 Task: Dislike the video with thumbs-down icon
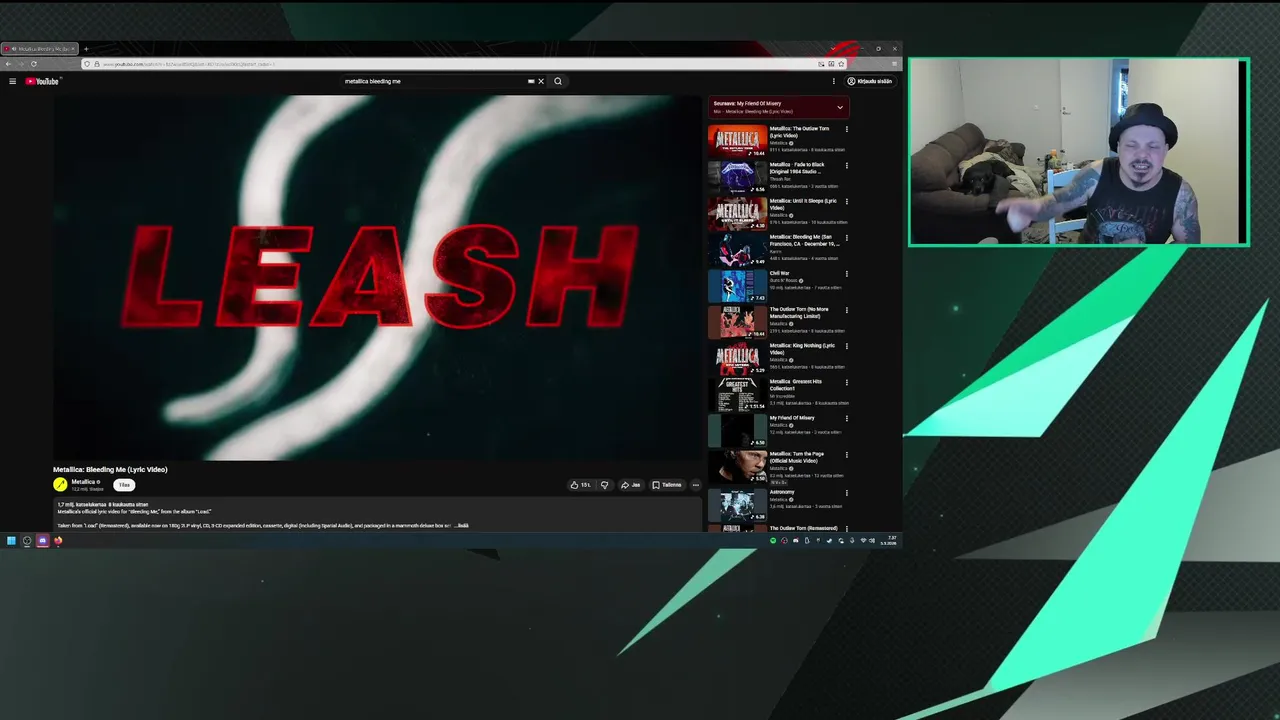point(604,485)
